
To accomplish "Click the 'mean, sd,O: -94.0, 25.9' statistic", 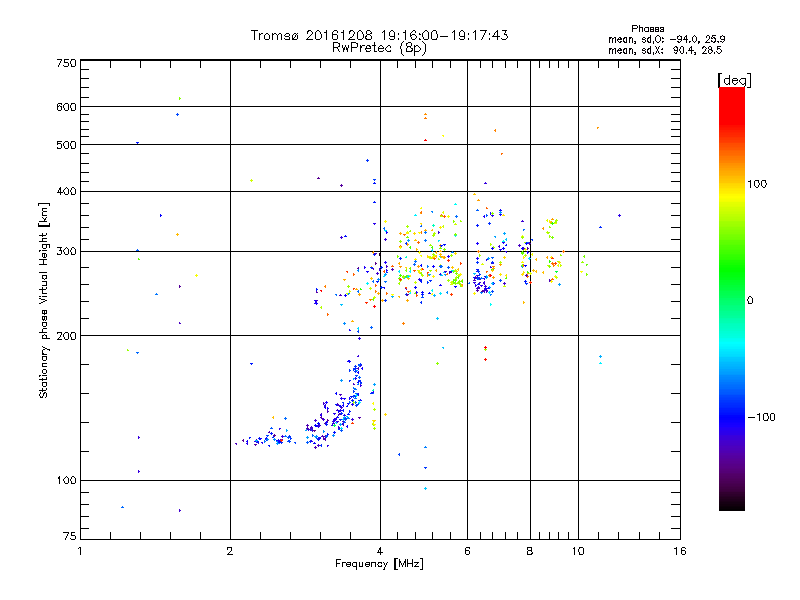I will 666,39.
